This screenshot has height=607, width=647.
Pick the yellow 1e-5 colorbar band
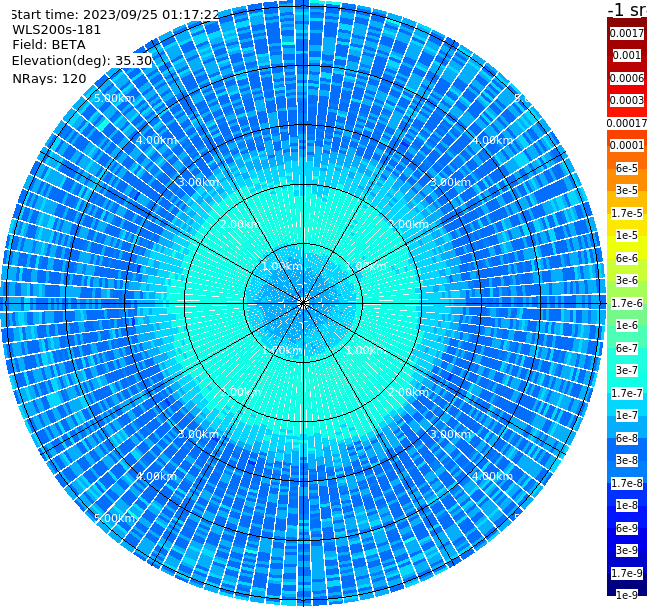(x=627, y=235)
